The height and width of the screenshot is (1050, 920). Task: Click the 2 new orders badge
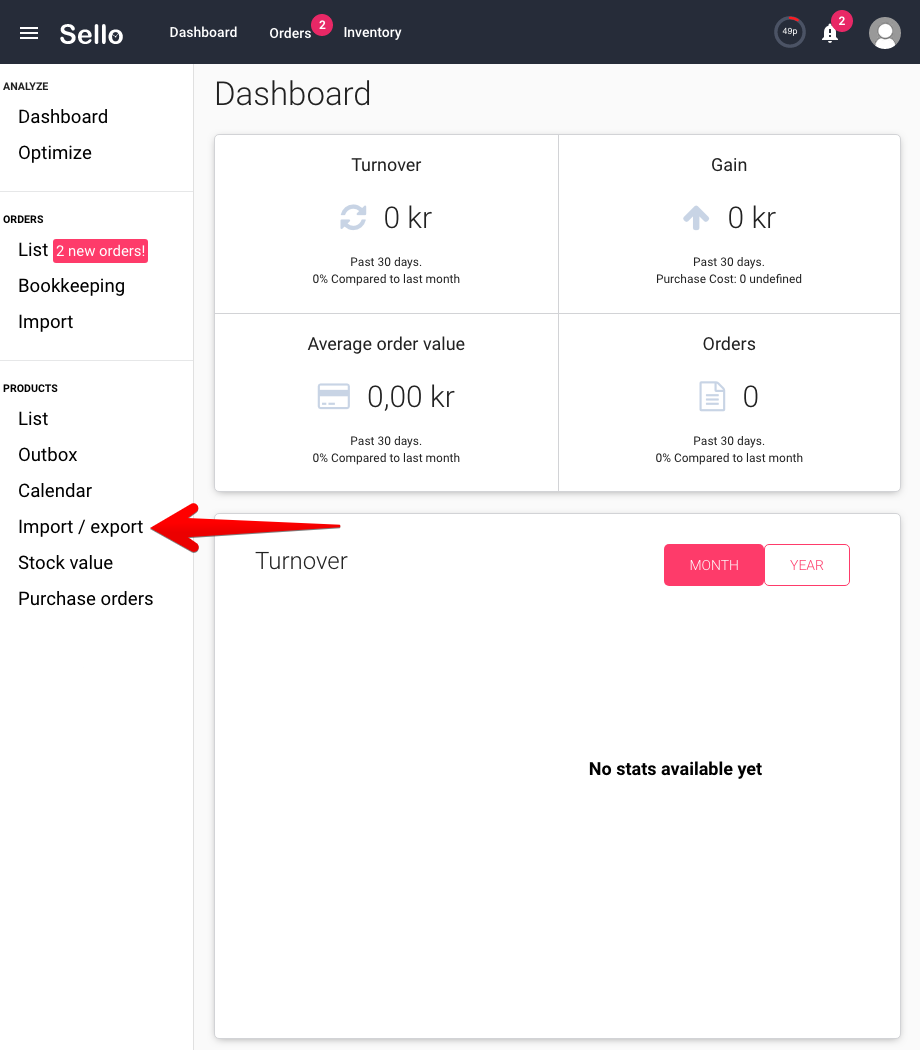point(100,251)
